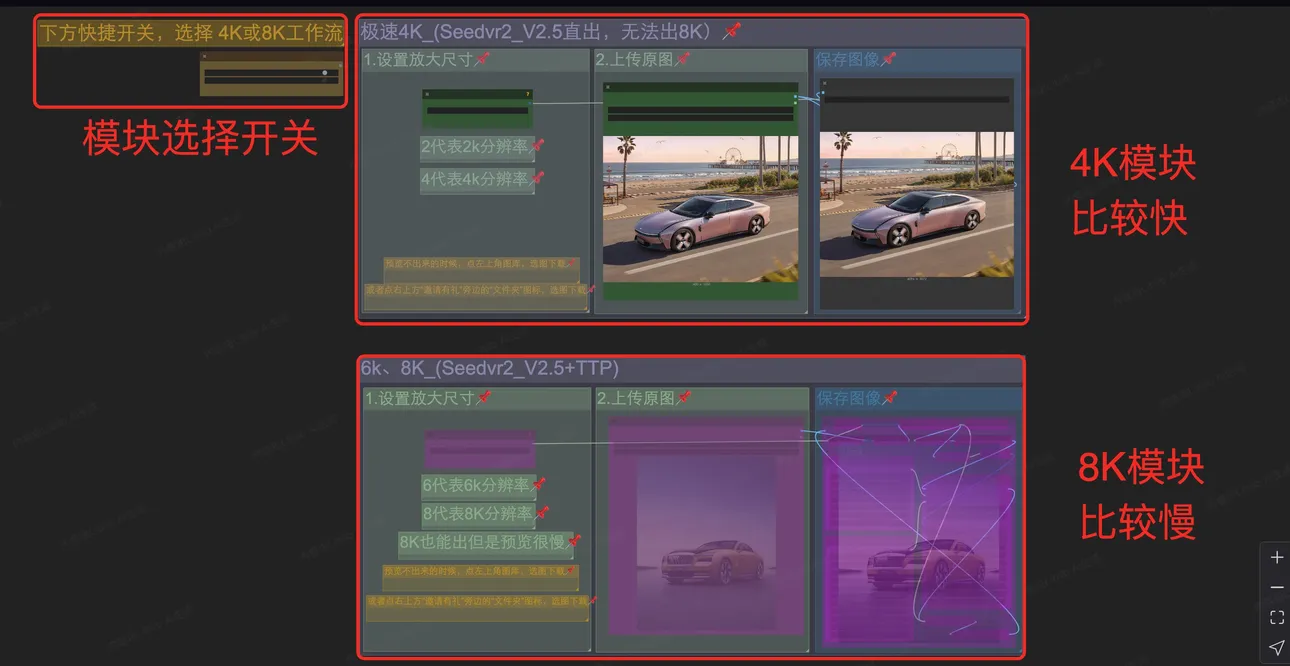Click uploaded car image in 4K module
This screenshot has width=1290, height=666.
[700, 208]
